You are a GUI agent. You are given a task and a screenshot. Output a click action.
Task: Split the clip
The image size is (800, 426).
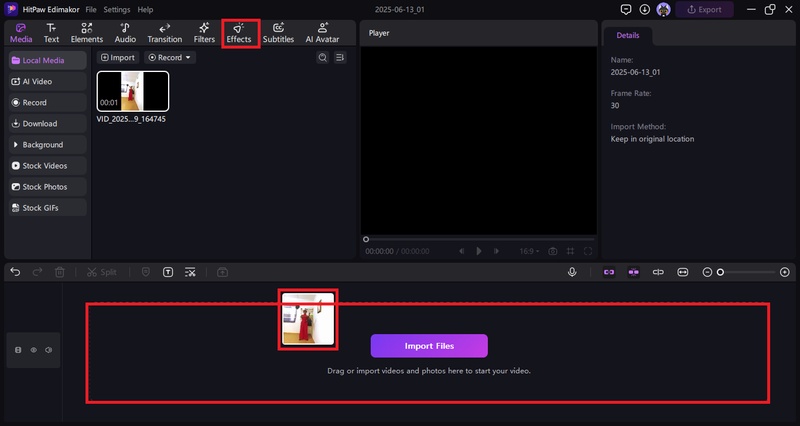click(102, 272)
